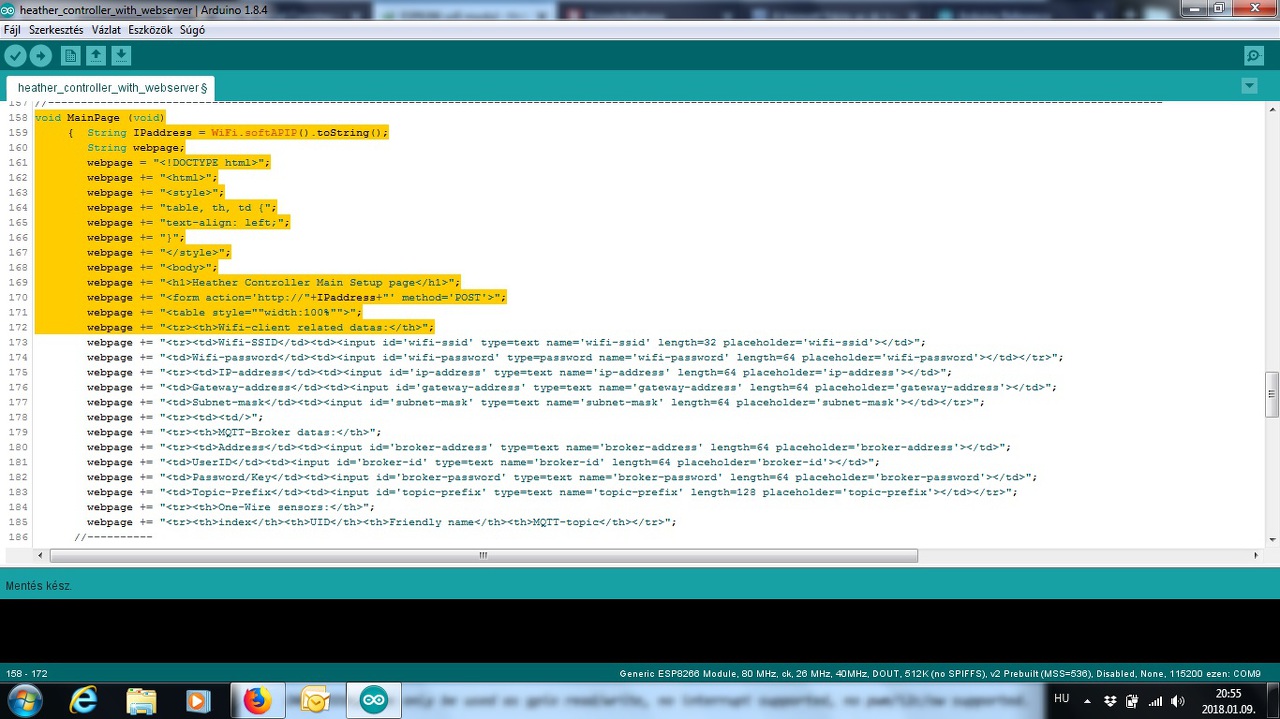This screenshot has width=1280, height=719.
Task: Click the vertical scrollbar thumb in editor
Action: pyautogui.click(x=1272, y=394)
